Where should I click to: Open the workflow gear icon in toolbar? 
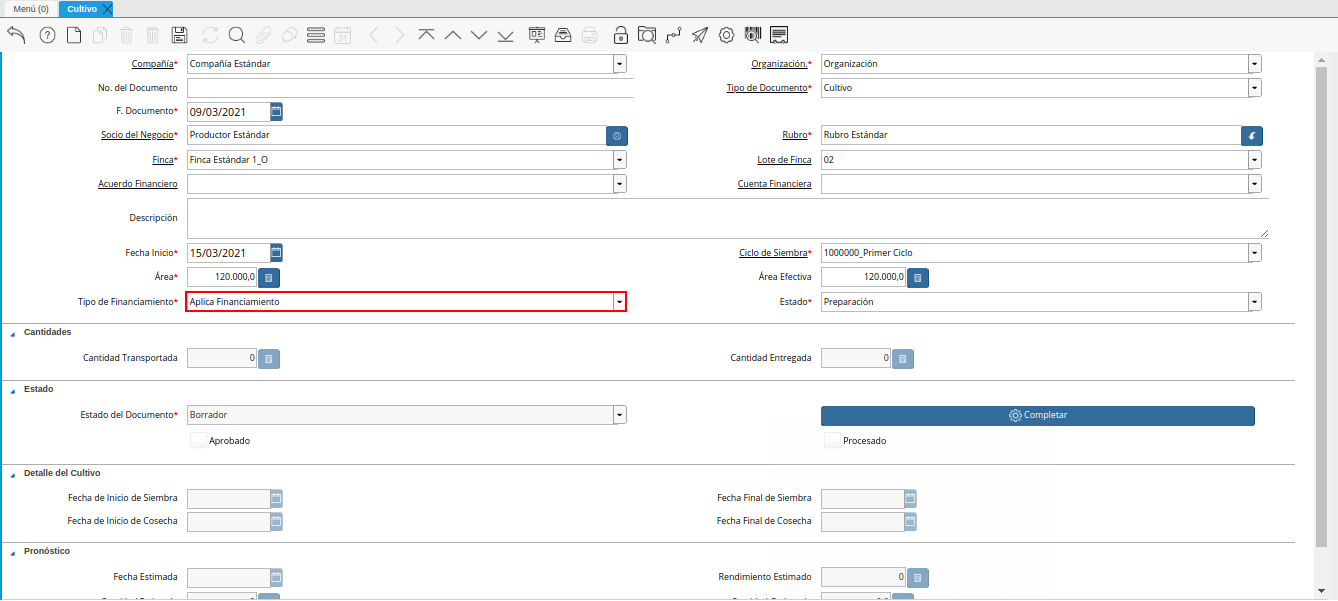click(727, 35)
